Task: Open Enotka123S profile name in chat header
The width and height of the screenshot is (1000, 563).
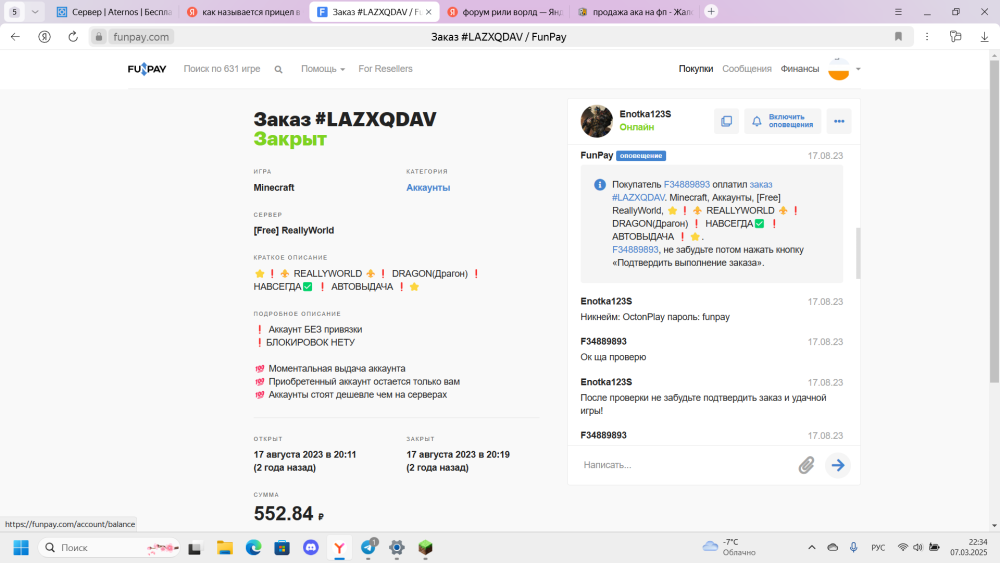Action: [x=645, y=114]
